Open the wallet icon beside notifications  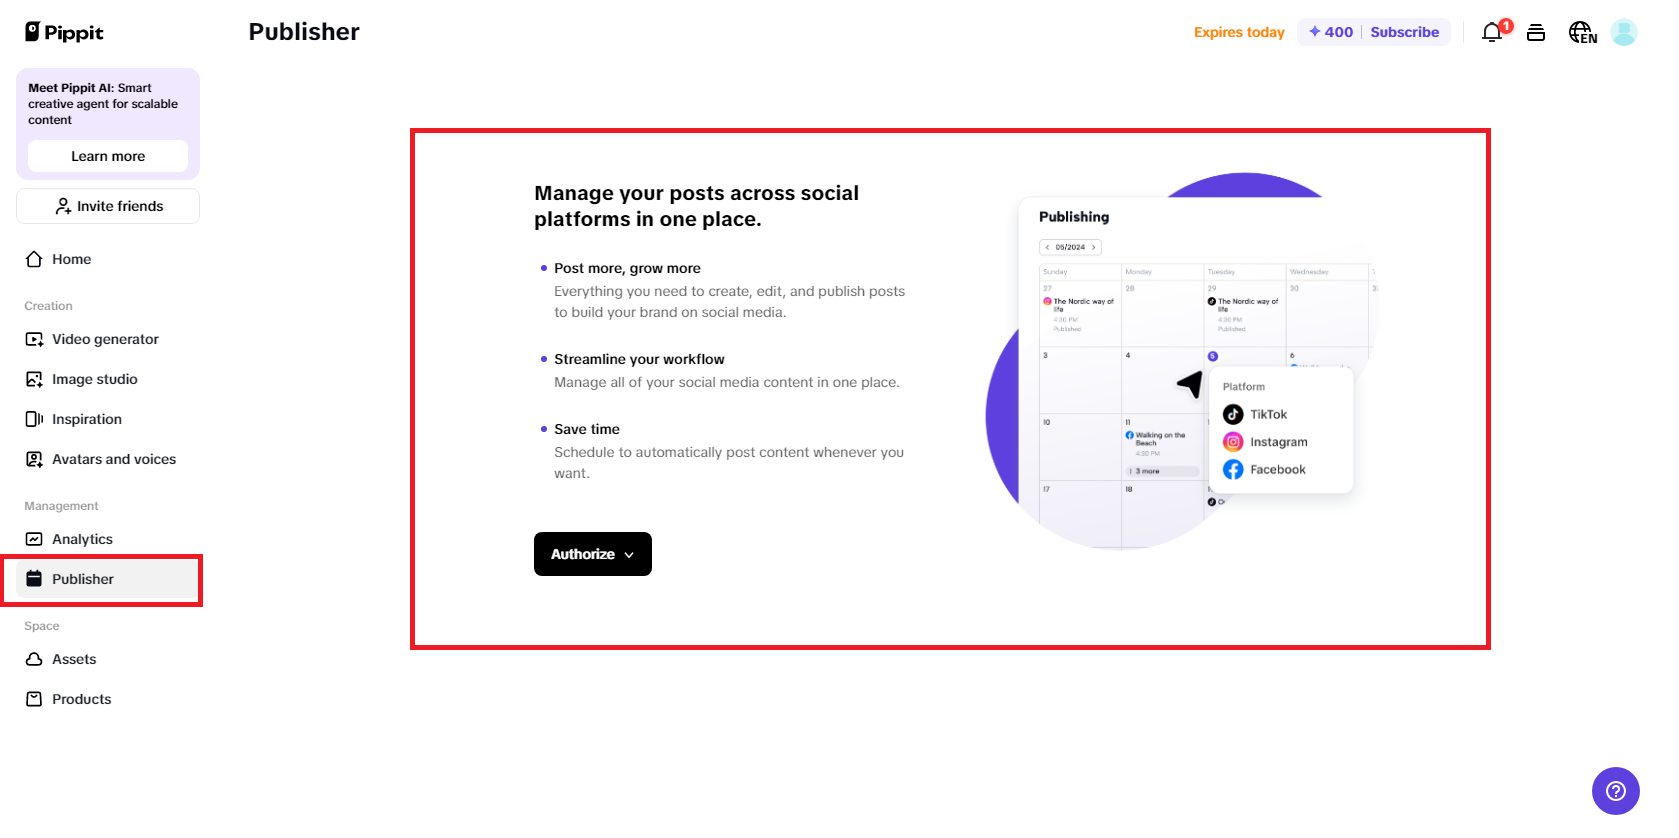(1537, 32)
